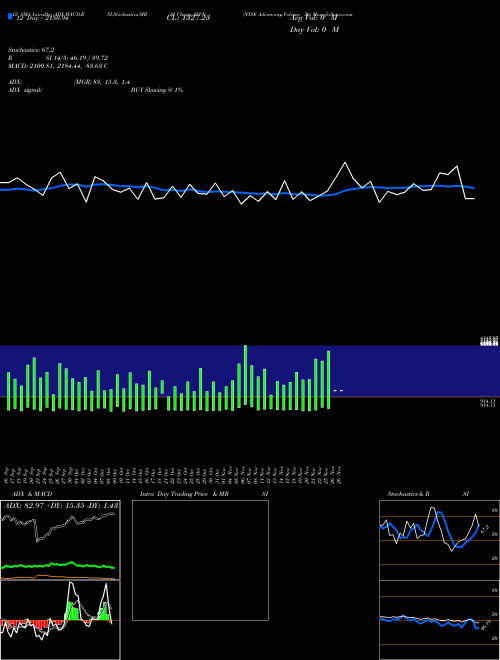Open the MACD histogram mini chart
500x660 pixels.
[x=60, y=620]
